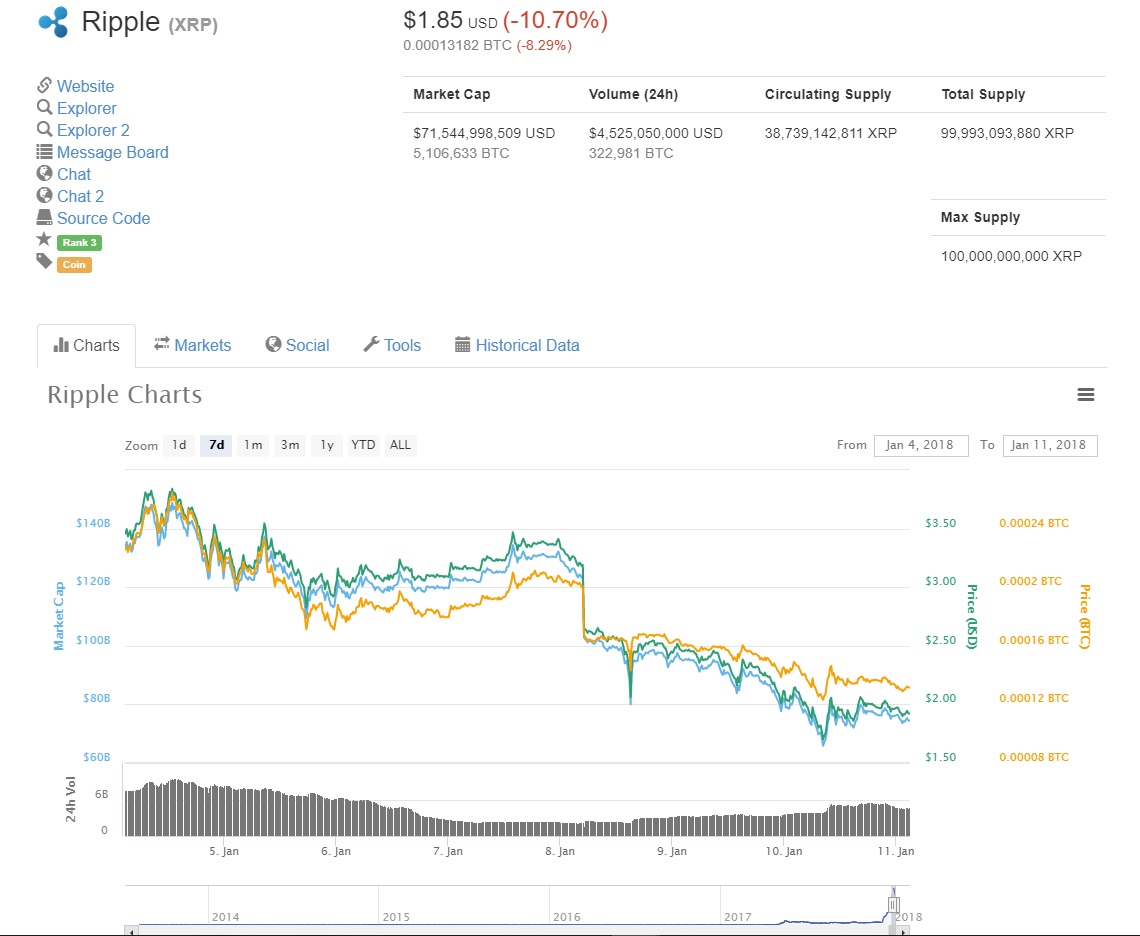Set chart zoom to 7d
Screen dimensions: 1140x936
217,445
